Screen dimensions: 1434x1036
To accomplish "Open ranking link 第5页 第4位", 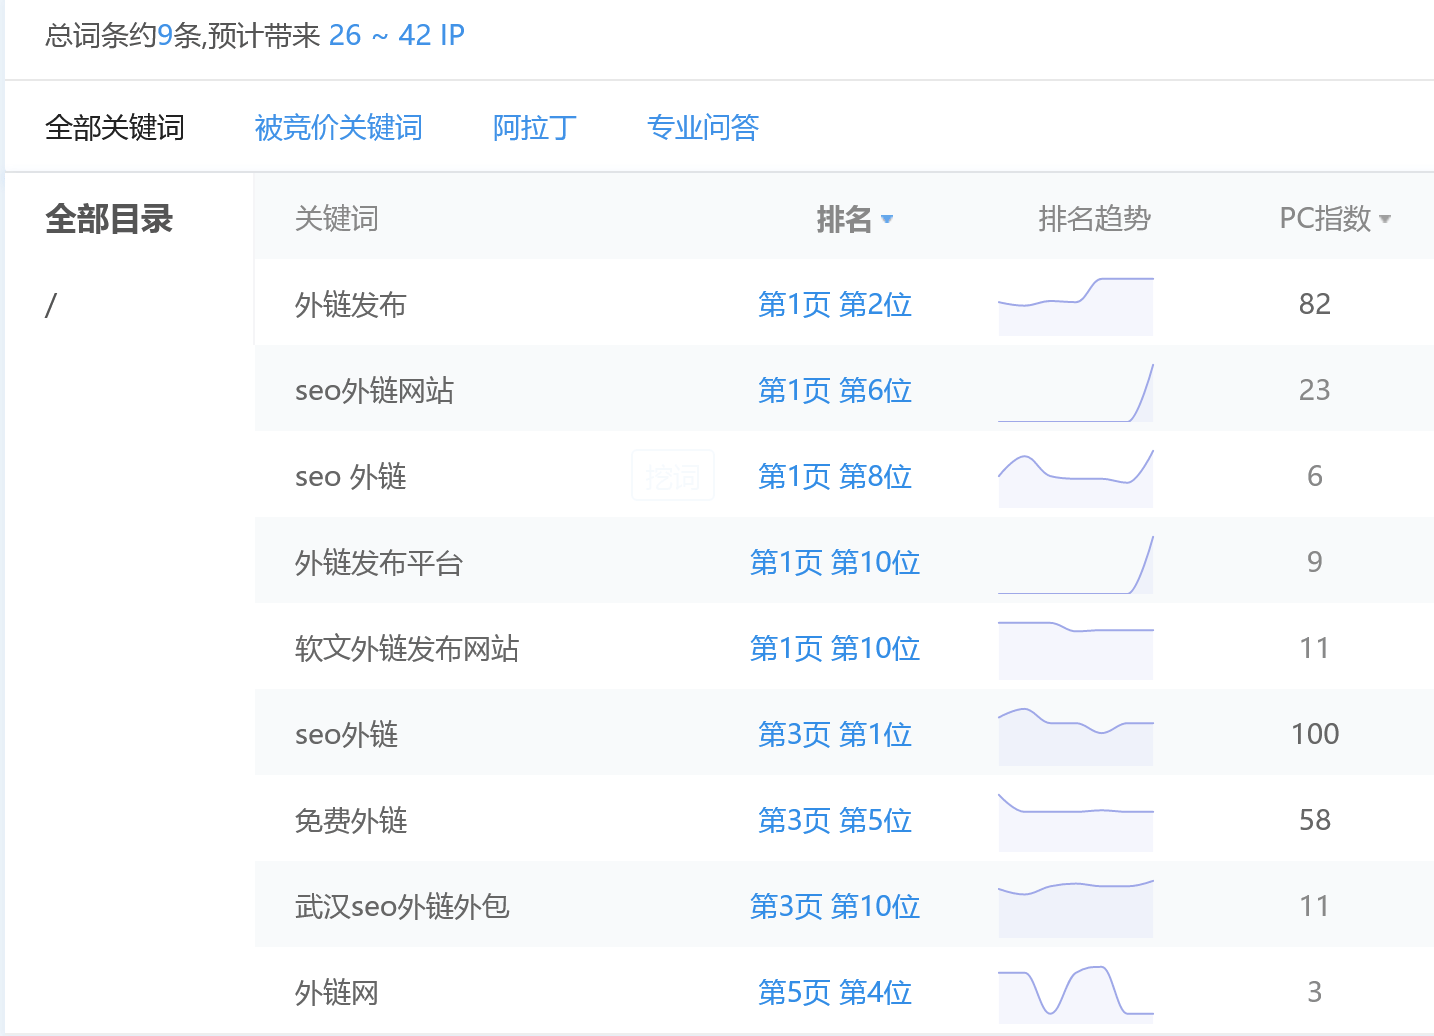I will (835, 993).
